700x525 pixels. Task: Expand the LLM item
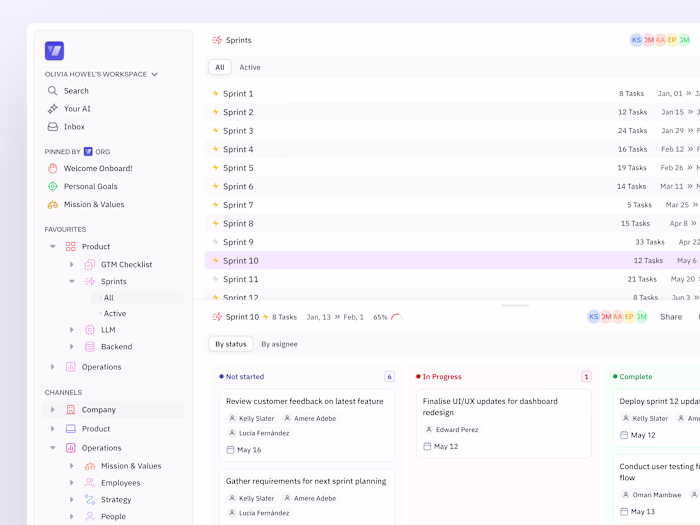(71, 329)
